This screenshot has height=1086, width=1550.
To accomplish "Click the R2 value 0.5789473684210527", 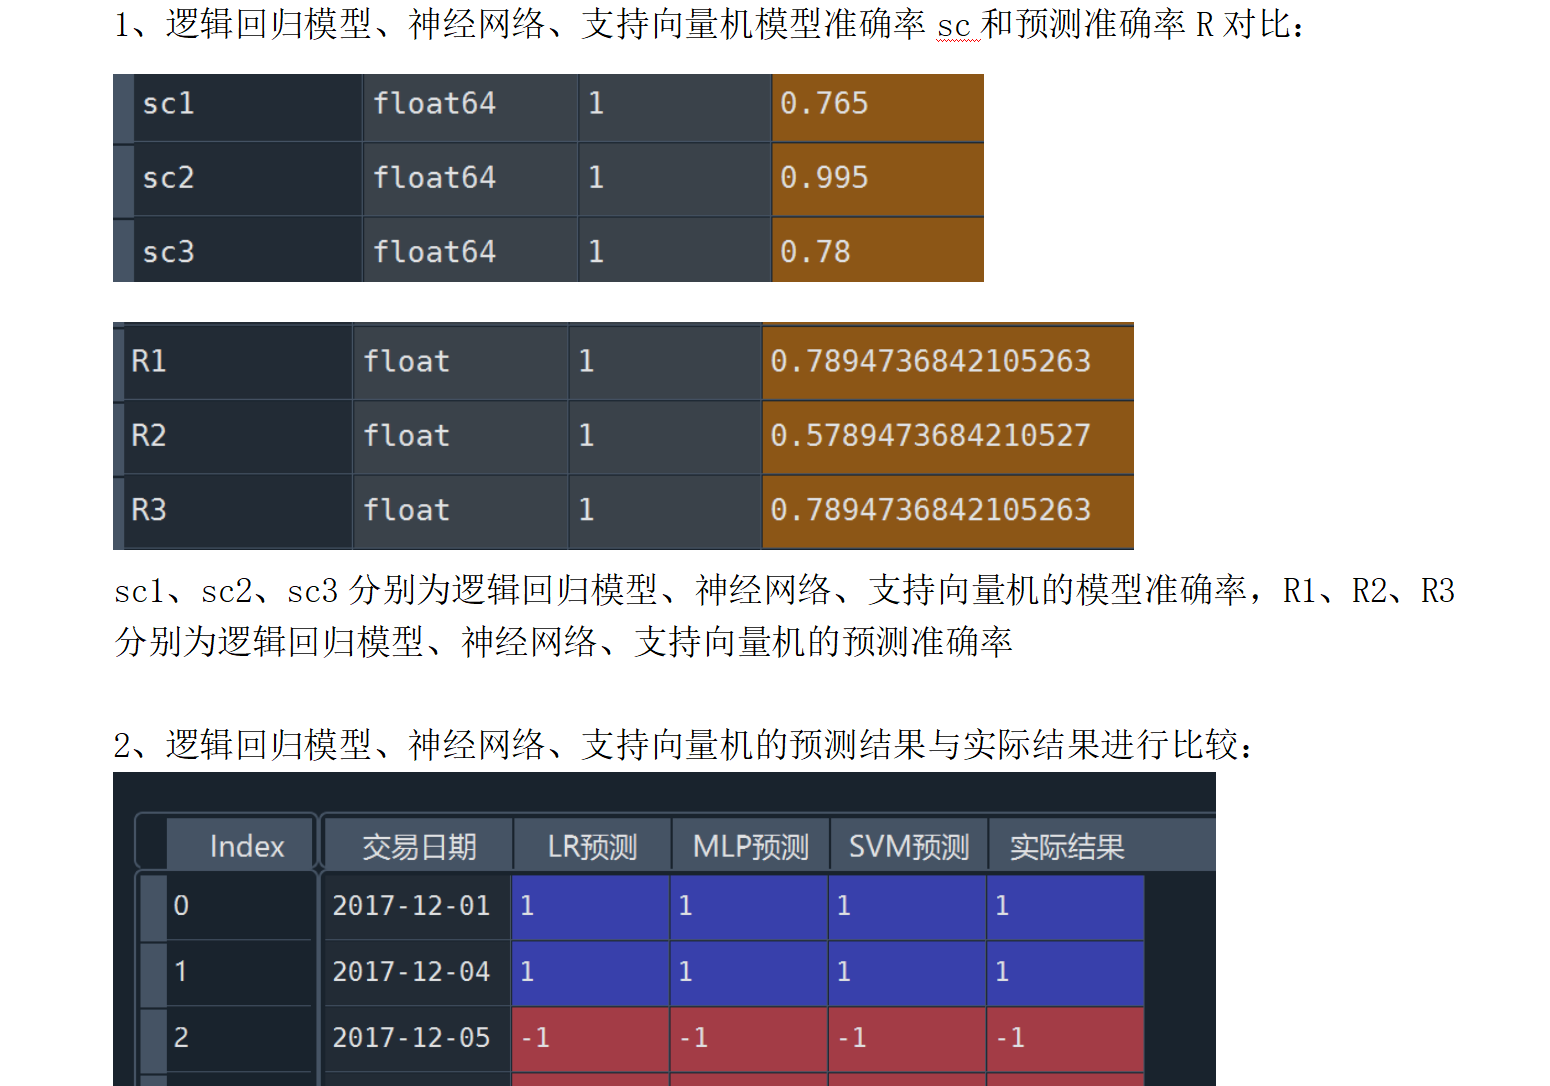I will pyautogui.click(x=948, y=436).
